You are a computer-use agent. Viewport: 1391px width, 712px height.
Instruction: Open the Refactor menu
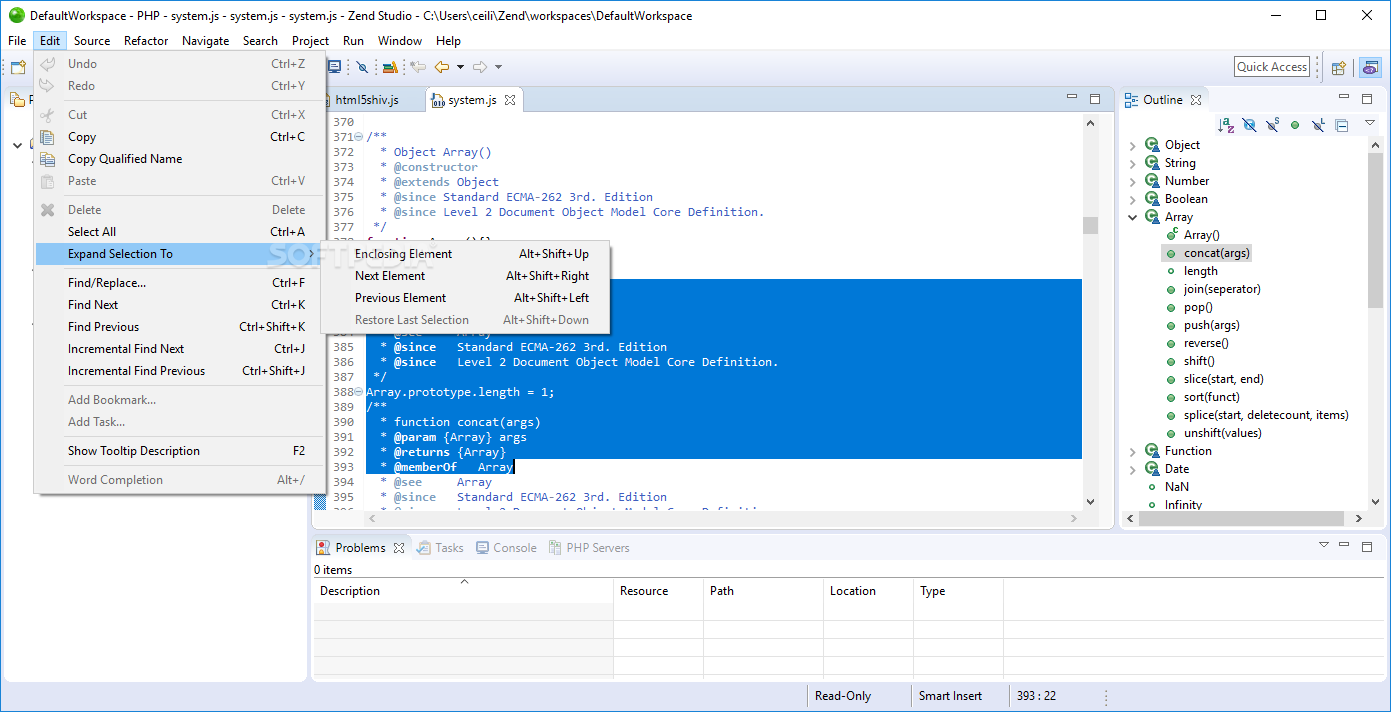(x=146, y=41)
